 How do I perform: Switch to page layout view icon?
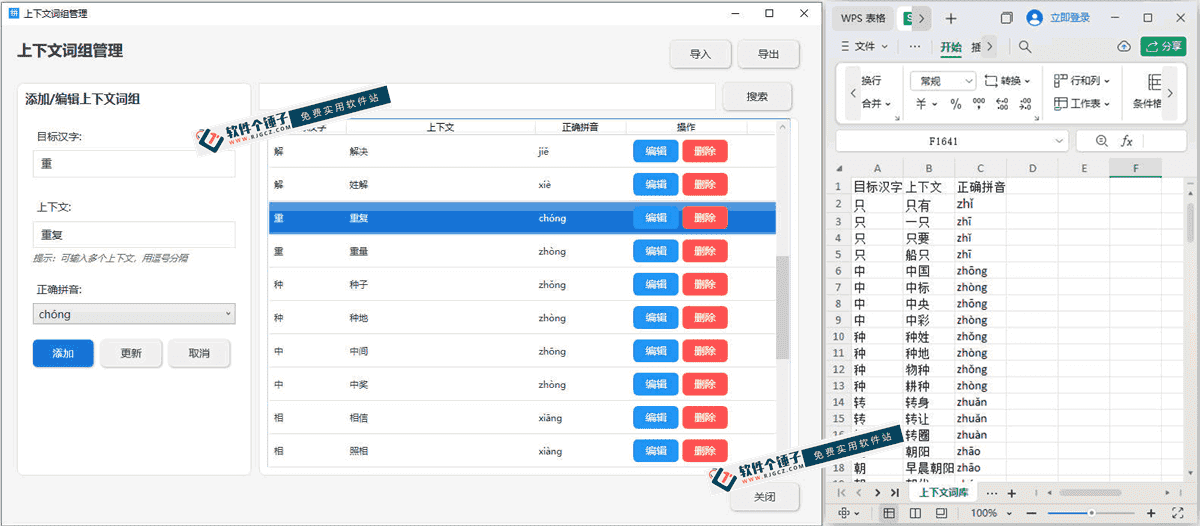coord(941,513)
